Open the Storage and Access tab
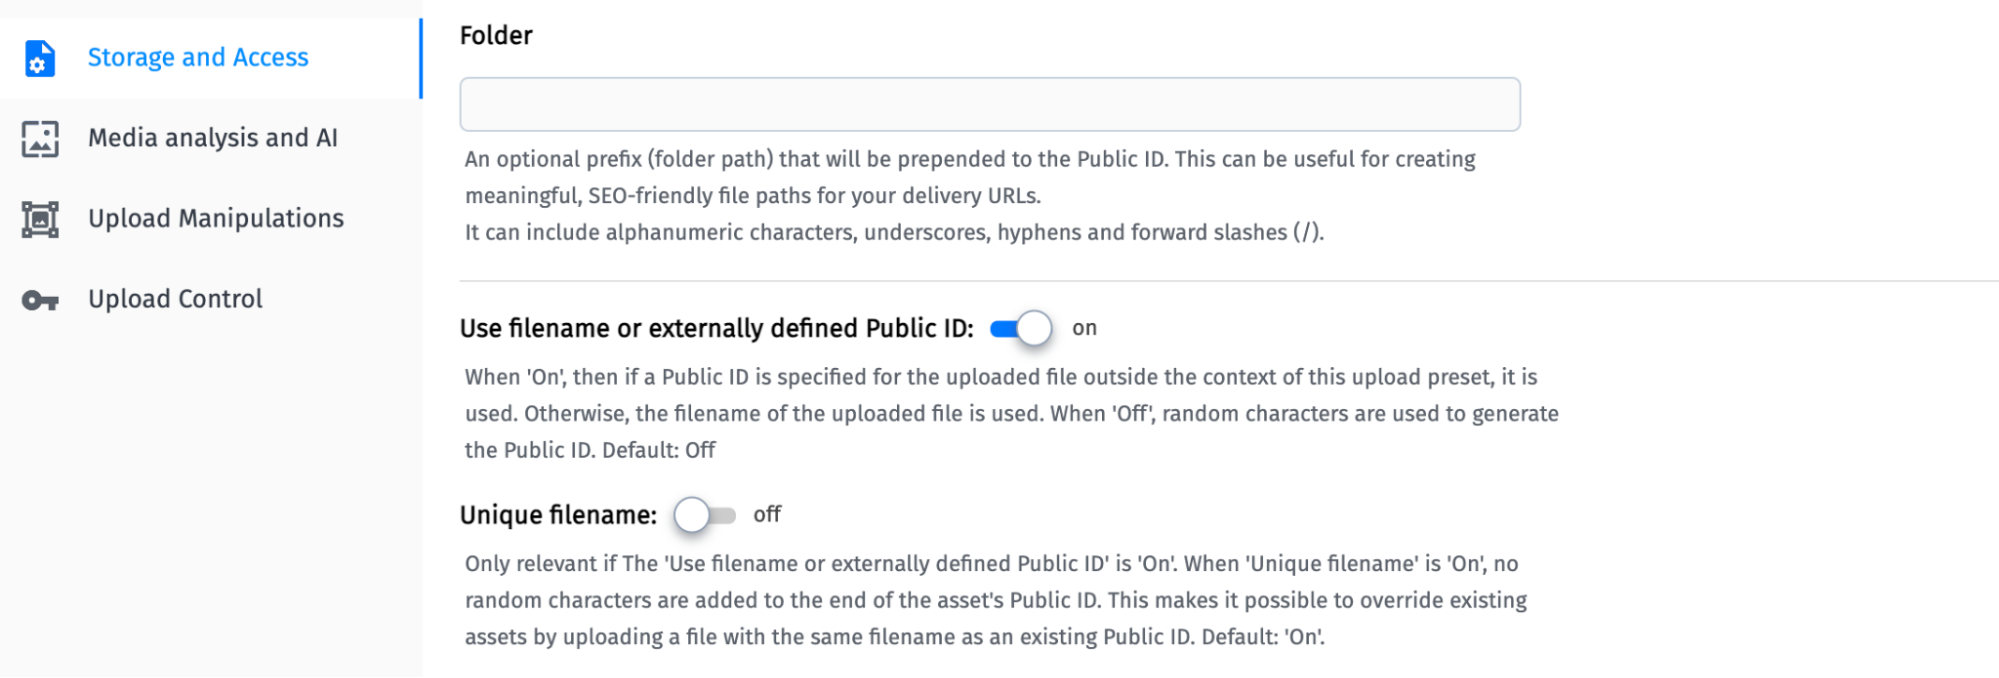 tap(198, 58)
